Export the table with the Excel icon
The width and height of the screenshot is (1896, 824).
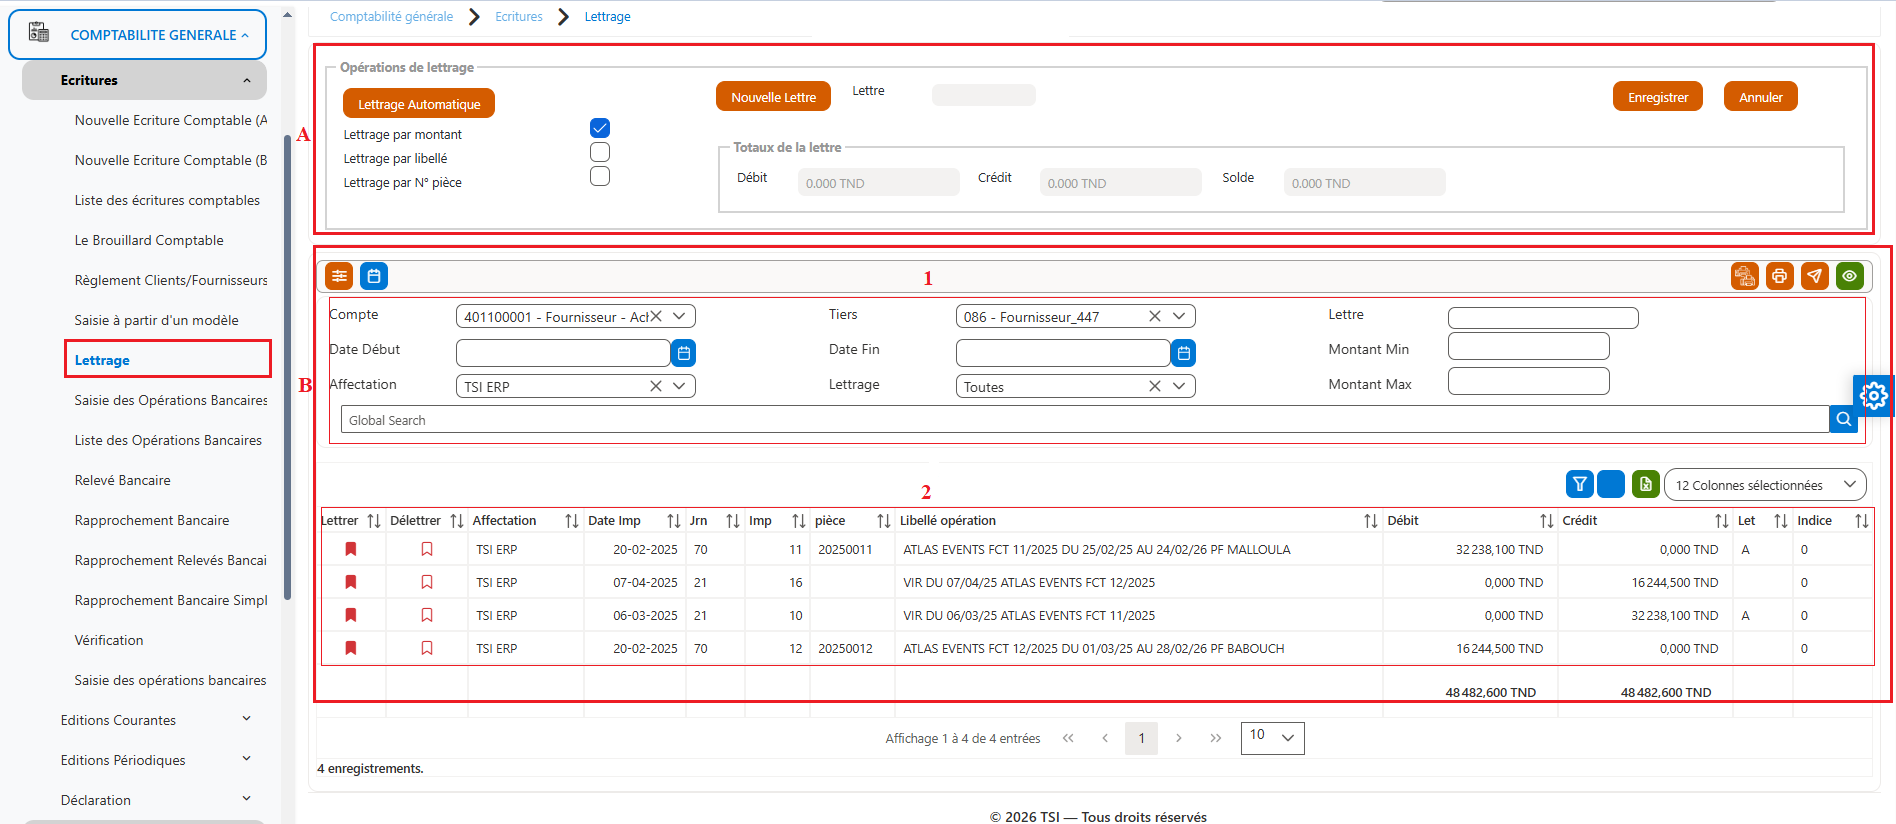point(1645,484)
